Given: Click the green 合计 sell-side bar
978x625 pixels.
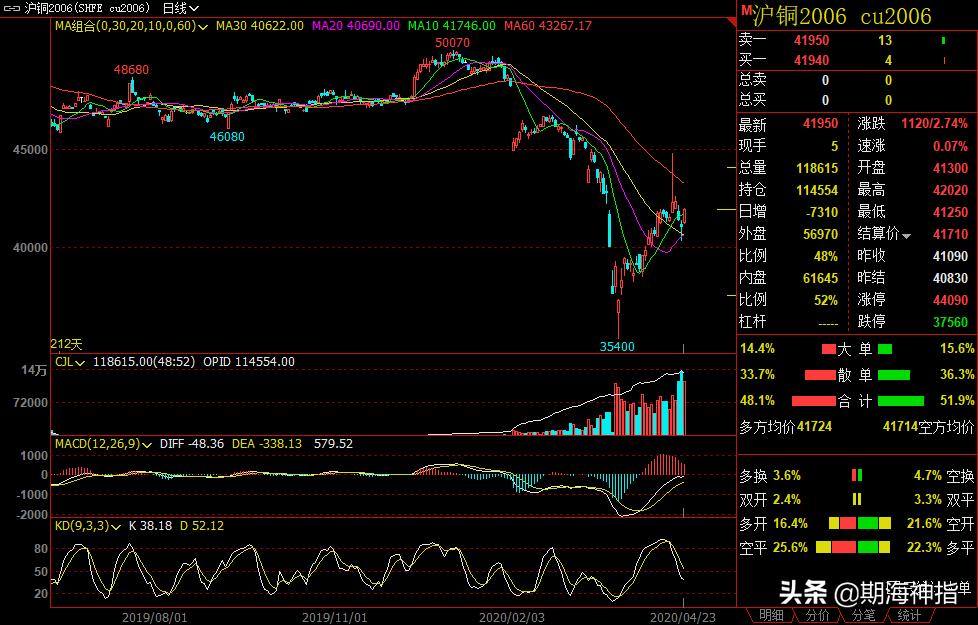Looking at the screenshot, I should [901, 401].
